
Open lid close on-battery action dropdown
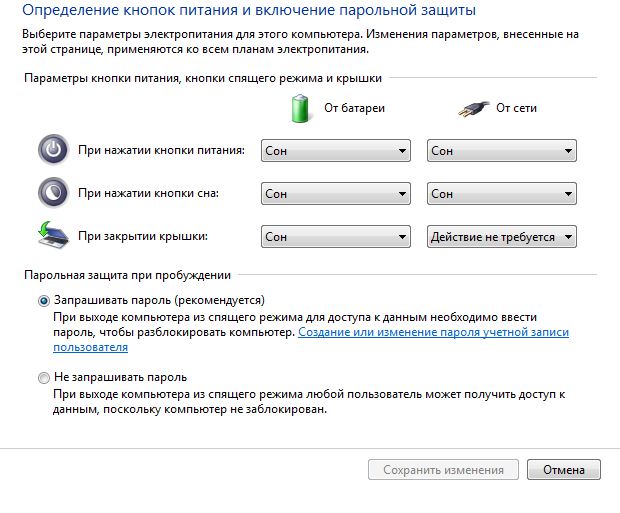click(x=335, y=237)
